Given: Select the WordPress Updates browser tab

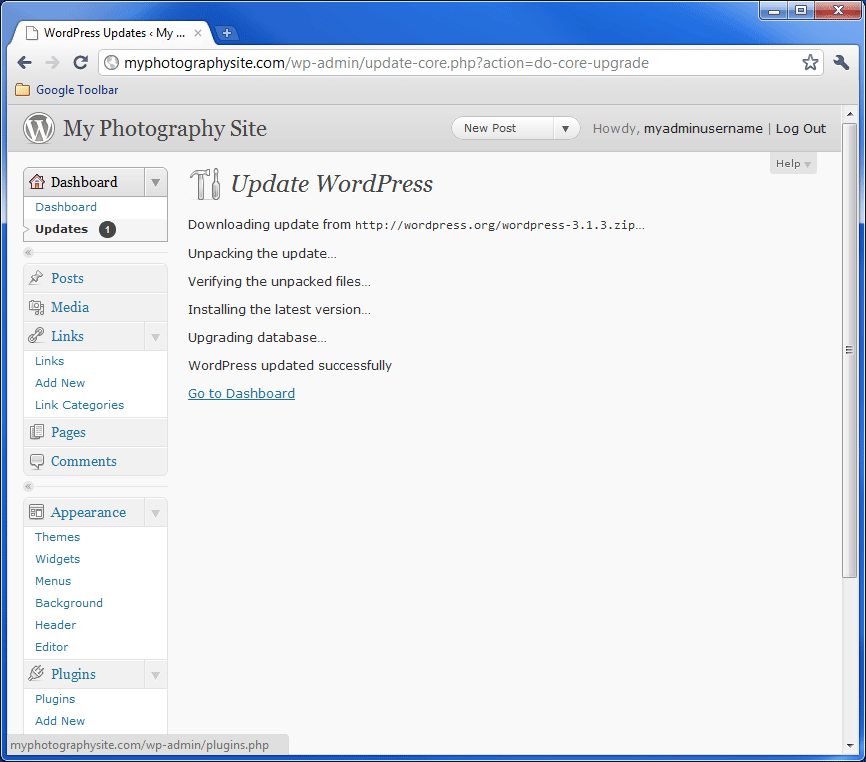Looking at the screenshot, I should click(113, 33).
